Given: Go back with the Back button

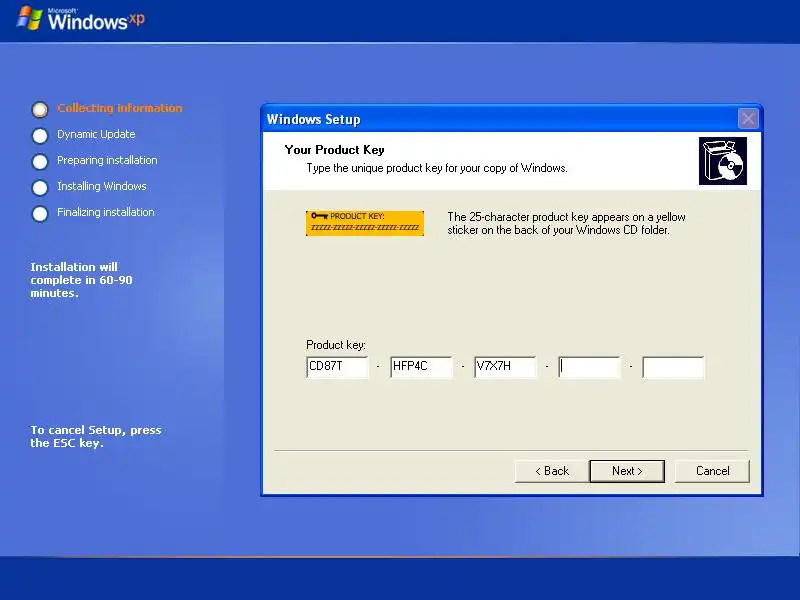Looking at the screenshot, I should 552,471.
